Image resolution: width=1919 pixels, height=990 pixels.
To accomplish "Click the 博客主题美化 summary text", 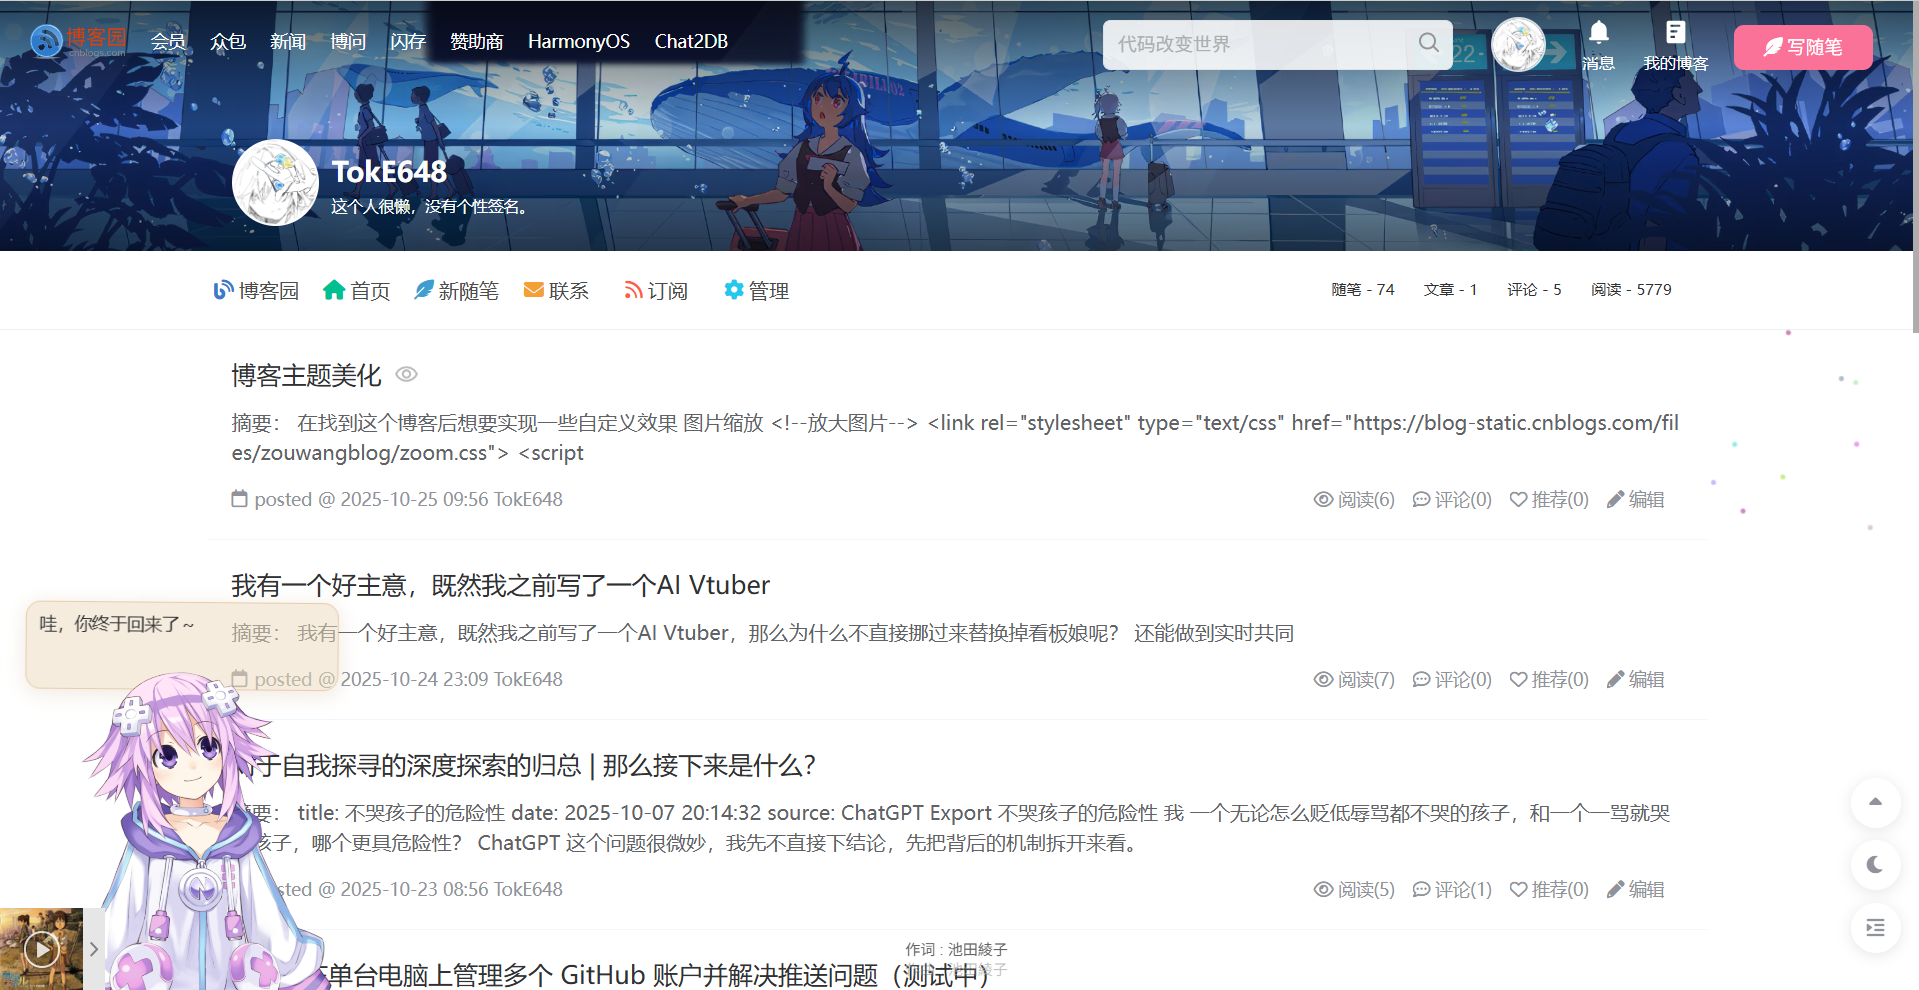I will (x=955, y=438).
